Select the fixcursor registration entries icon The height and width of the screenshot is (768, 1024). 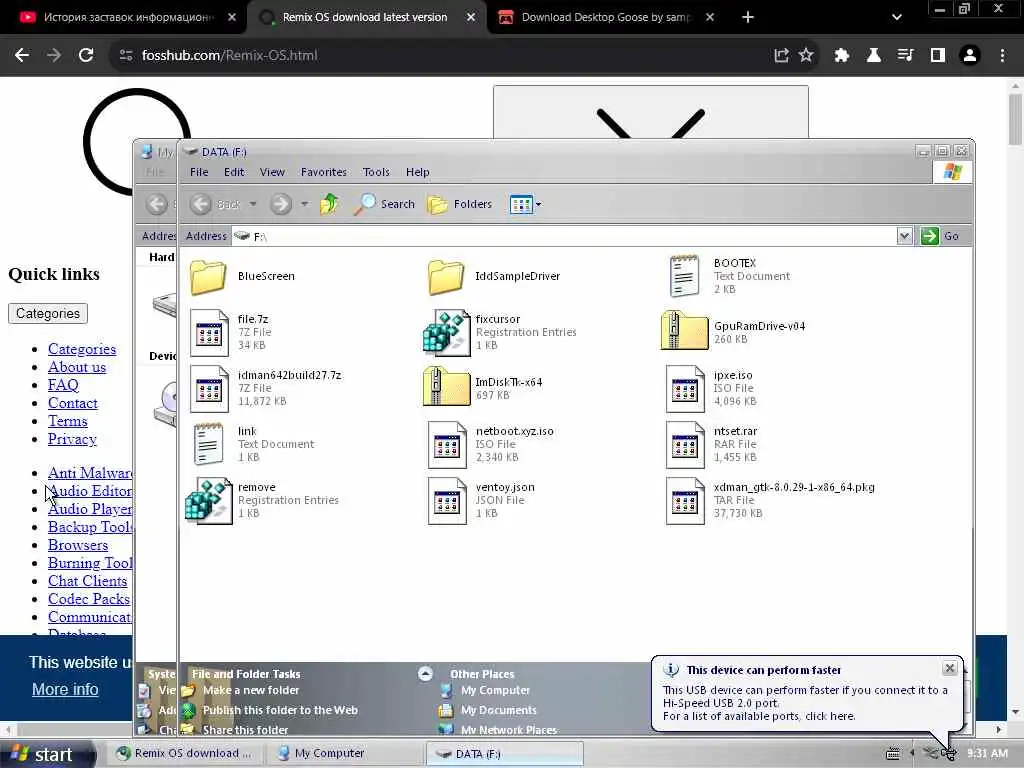447,332
